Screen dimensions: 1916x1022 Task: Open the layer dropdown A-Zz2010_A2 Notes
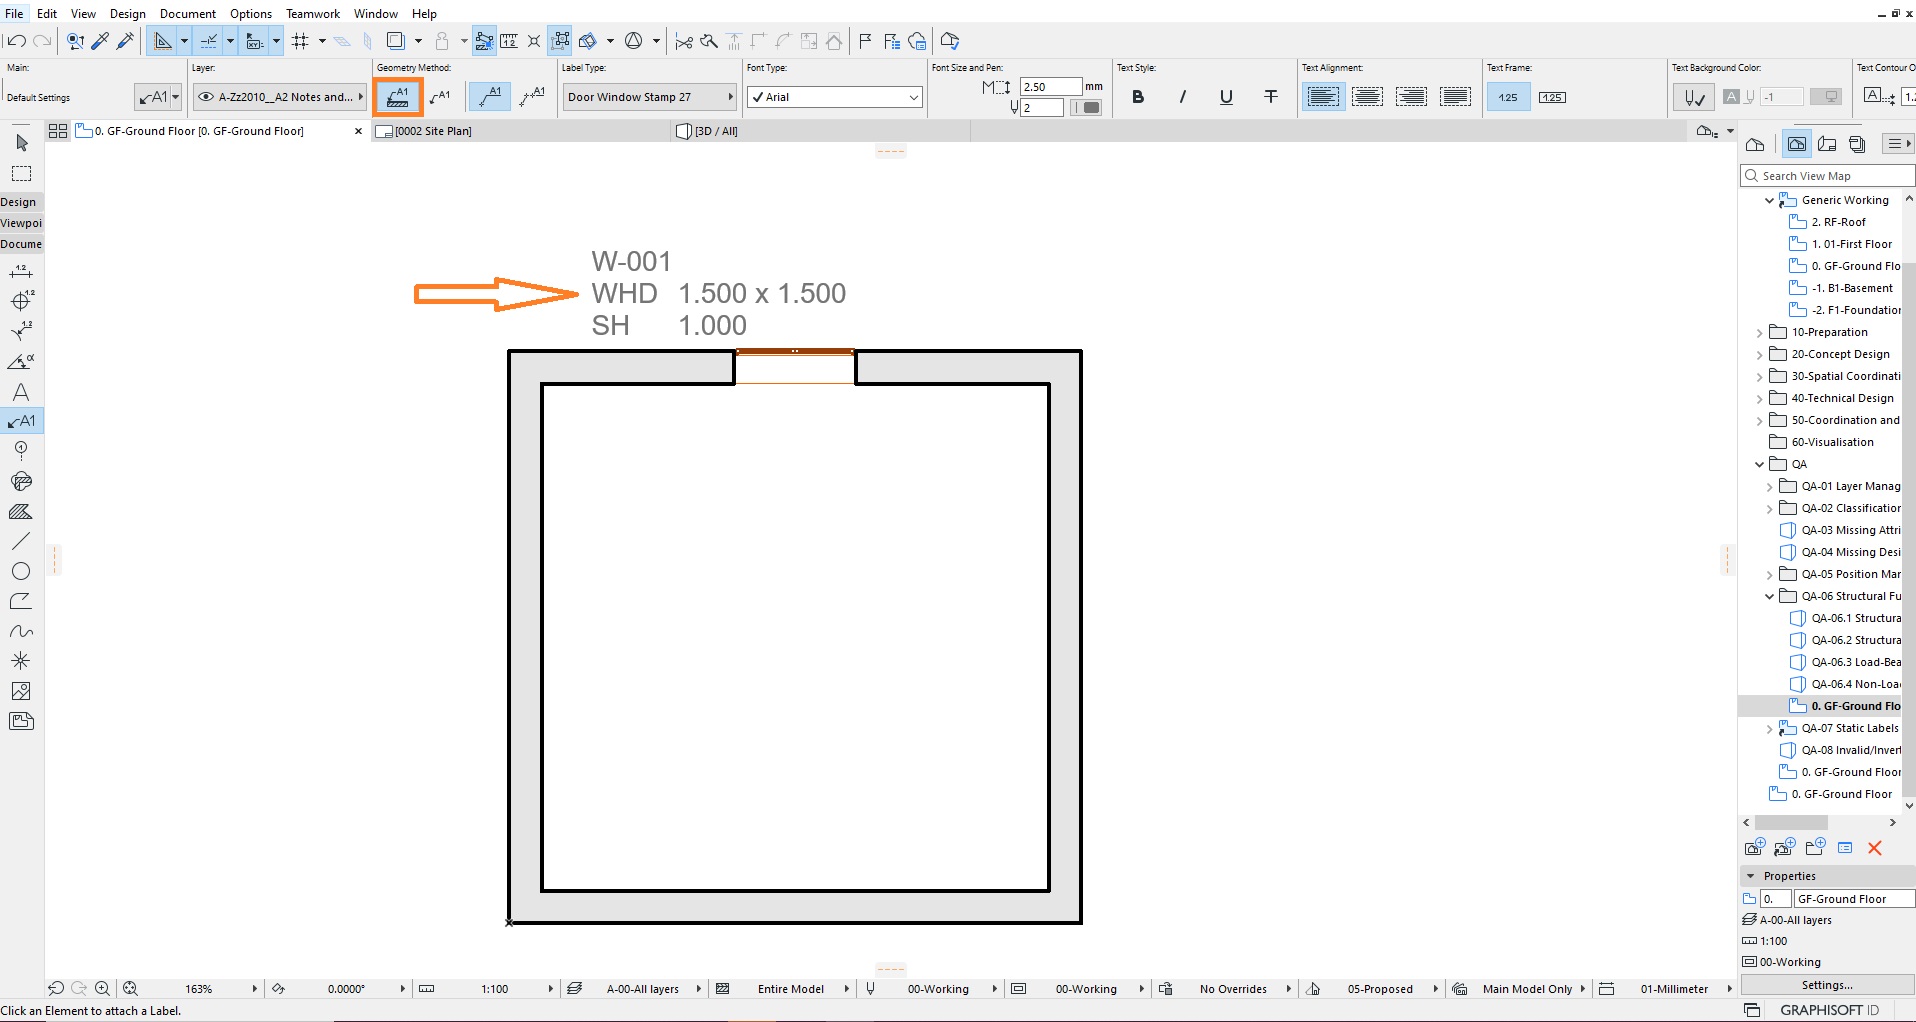[x=279, y=97]
